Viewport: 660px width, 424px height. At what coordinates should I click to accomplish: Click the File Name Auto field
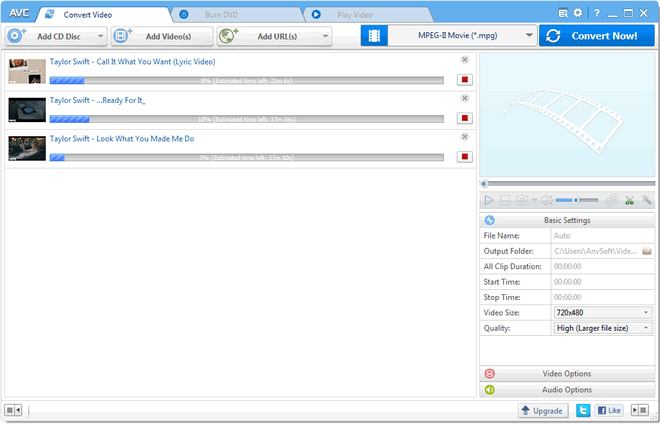click(x=603, y=236)
